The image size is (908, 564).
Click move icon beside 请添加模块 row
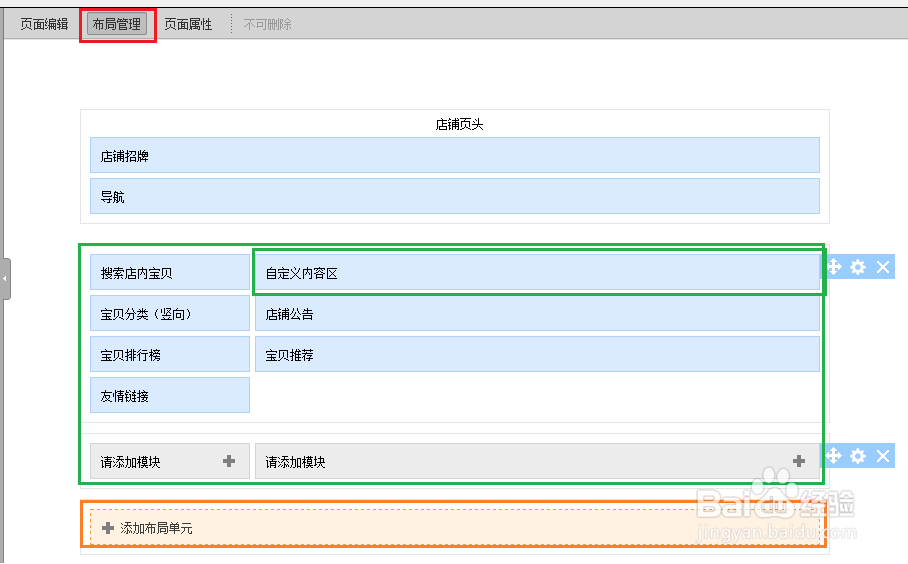pyautogui.click(x=834, y=456)
